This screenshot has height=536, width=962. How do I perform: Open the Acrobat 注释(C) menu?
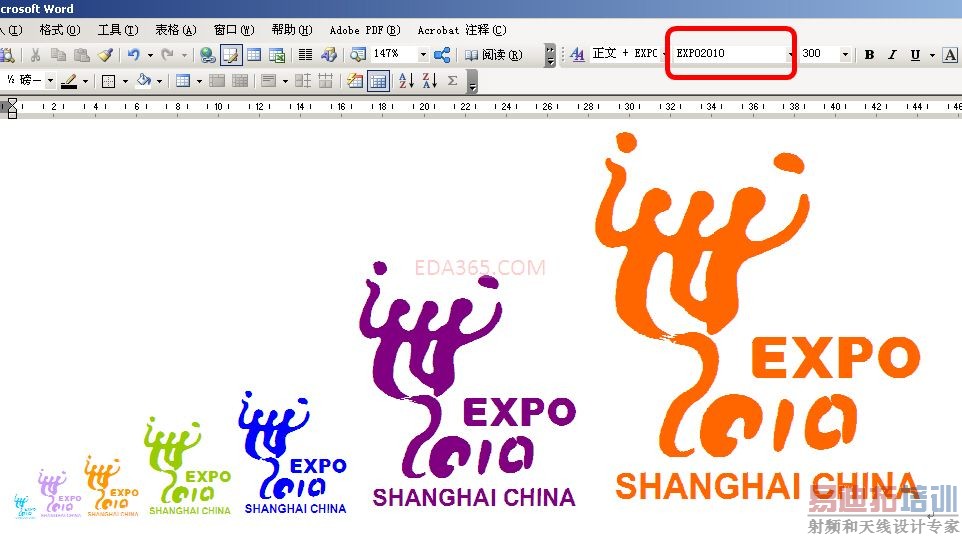pyautogui.click(x=462, y=29)
